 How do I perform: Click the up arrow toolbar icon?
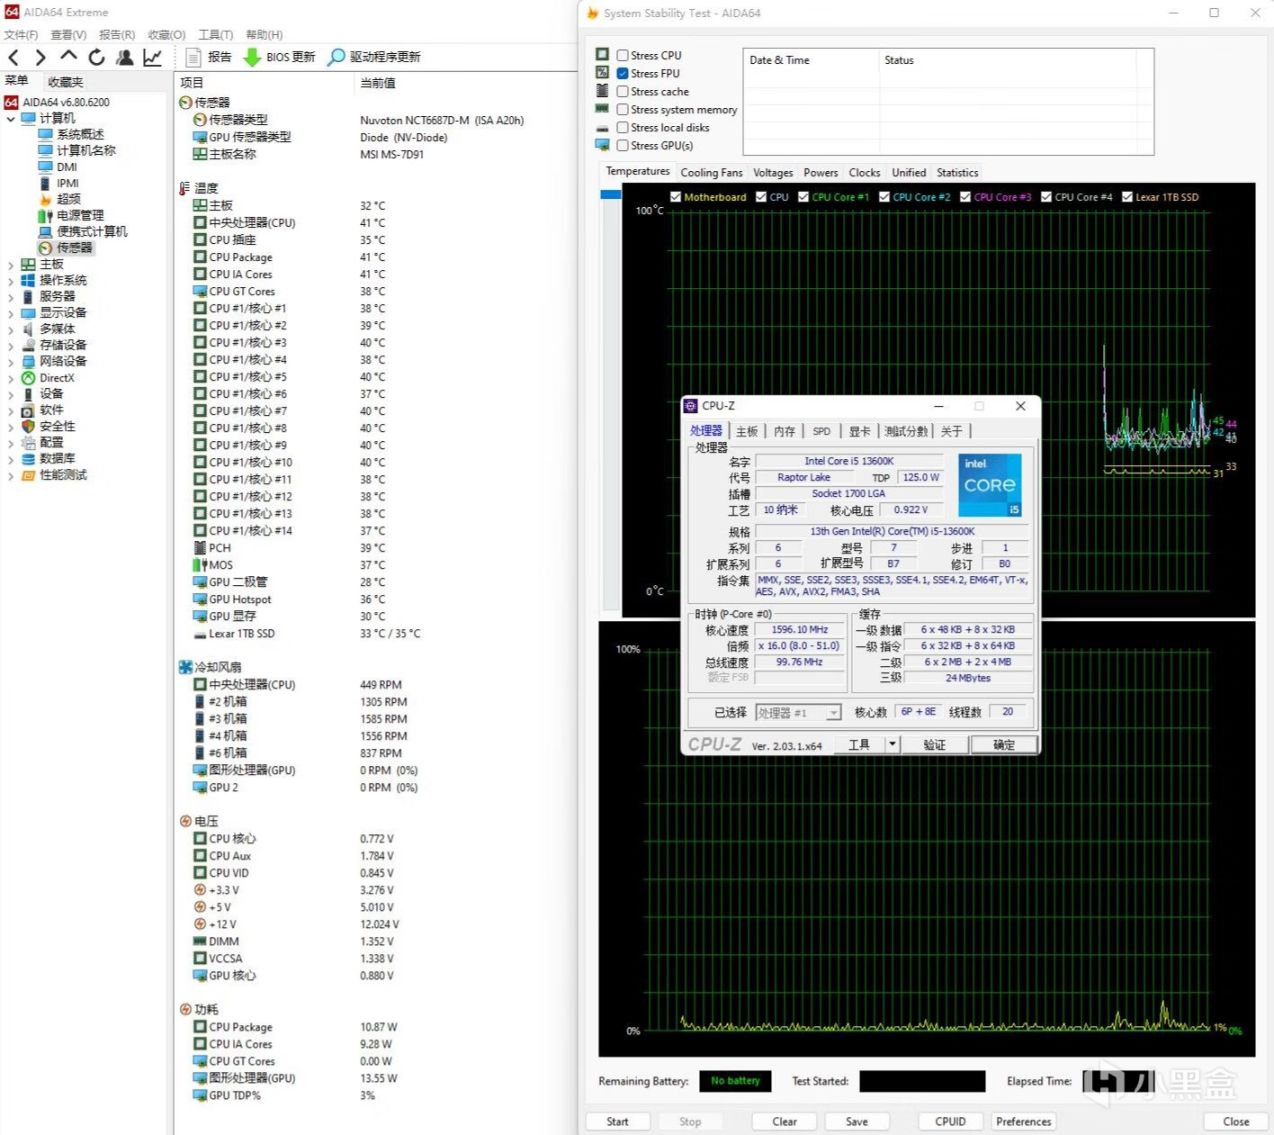[x=68, y=57]
